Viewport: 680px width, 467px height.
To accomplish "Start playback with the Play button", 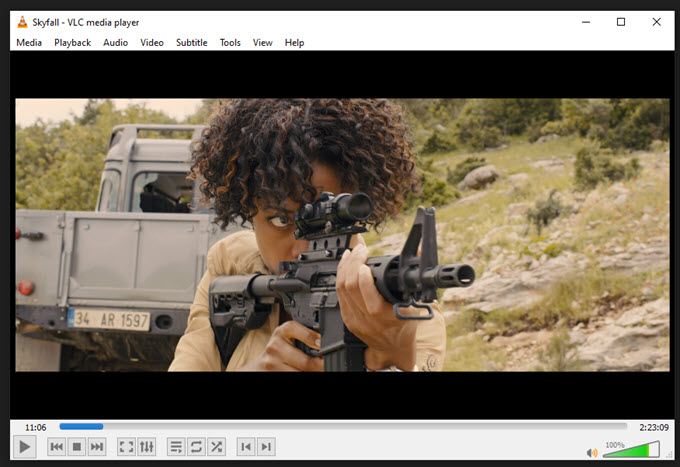I will (25, 447).
